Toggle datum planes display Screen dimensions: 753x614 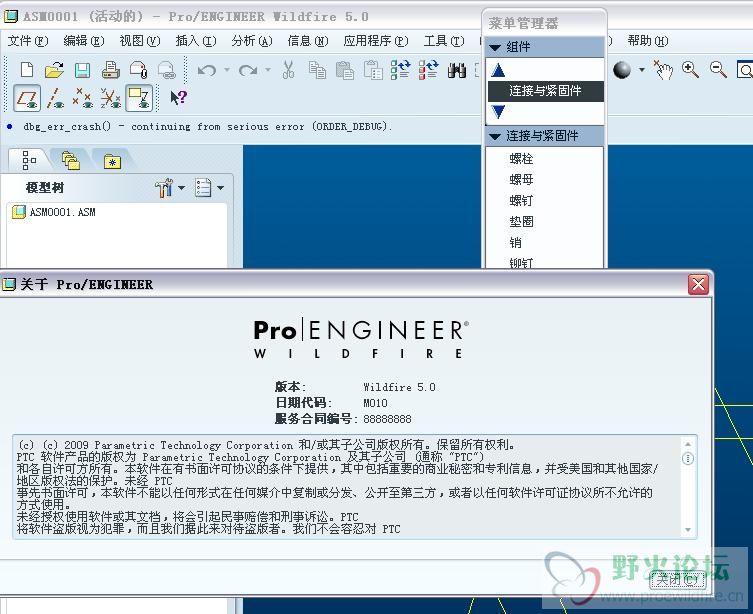point(27,98)
